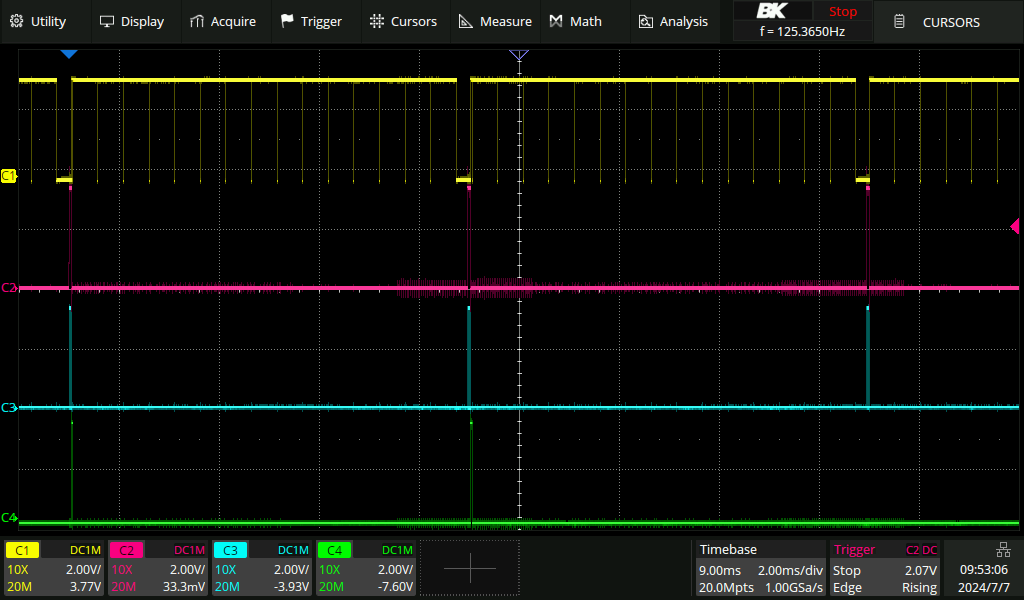1024x600 pixels.
Task: Click the Acquire waveform icon
Action: click(x=197, y=22)
